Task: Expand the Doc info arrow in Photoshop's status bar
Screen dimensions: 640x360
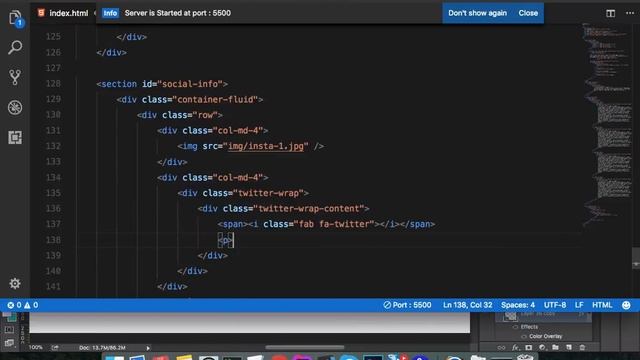Action: pyautogui.click(x=148, y=348)
